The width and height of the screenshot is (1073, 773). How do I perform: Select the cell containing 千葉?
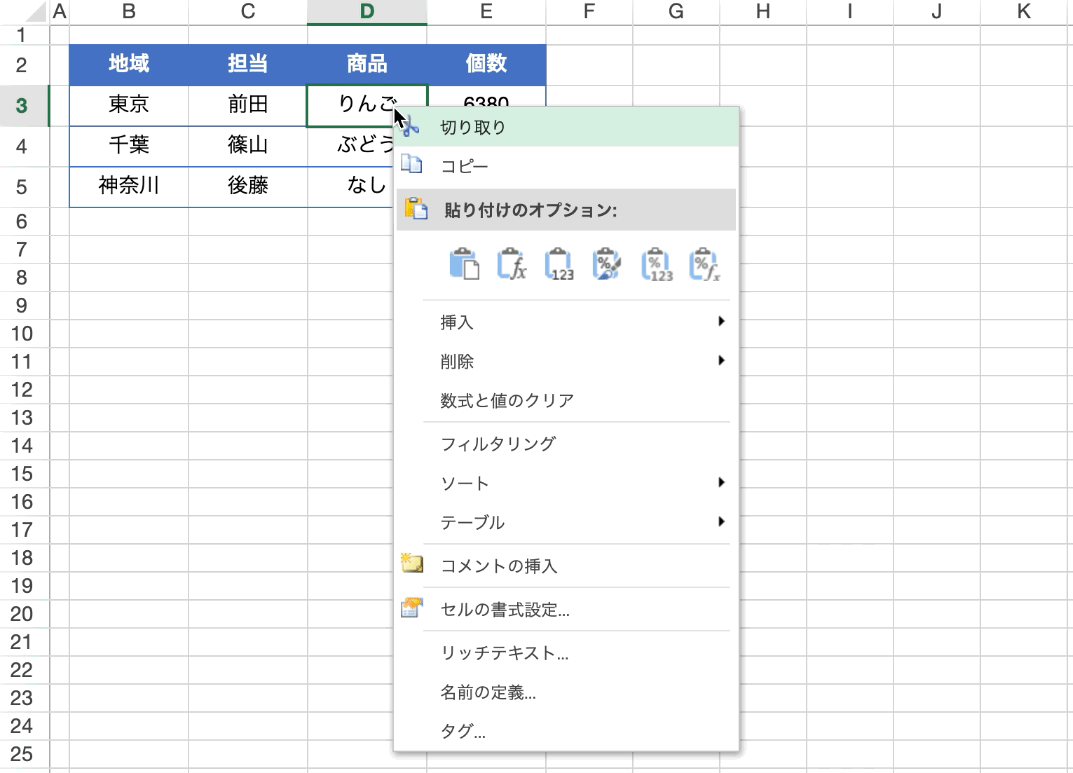pos(129,146)
